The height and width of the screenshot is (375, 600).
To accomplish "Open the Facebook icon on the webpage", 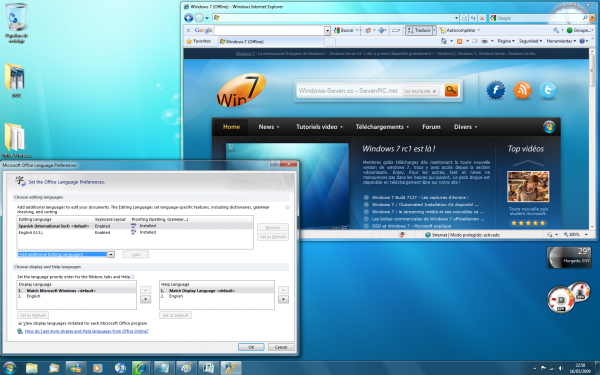I will (x=496, y=90).
